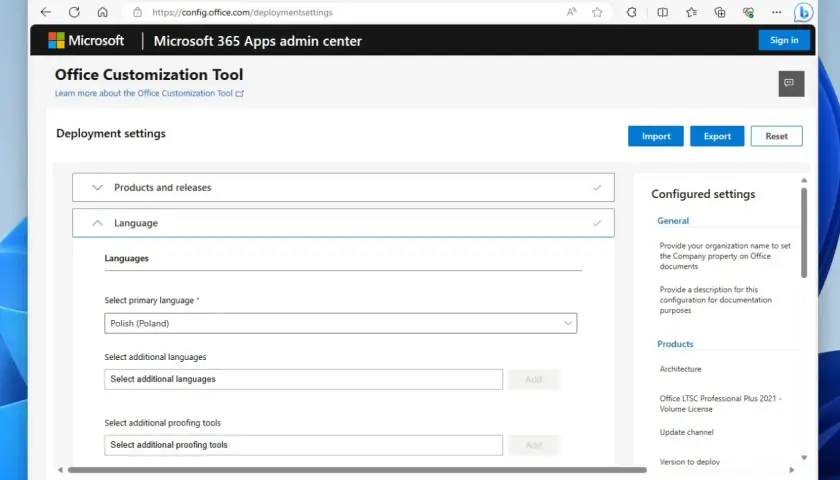Click Select additional languages field
840x480 pixels.
[303, 379]
